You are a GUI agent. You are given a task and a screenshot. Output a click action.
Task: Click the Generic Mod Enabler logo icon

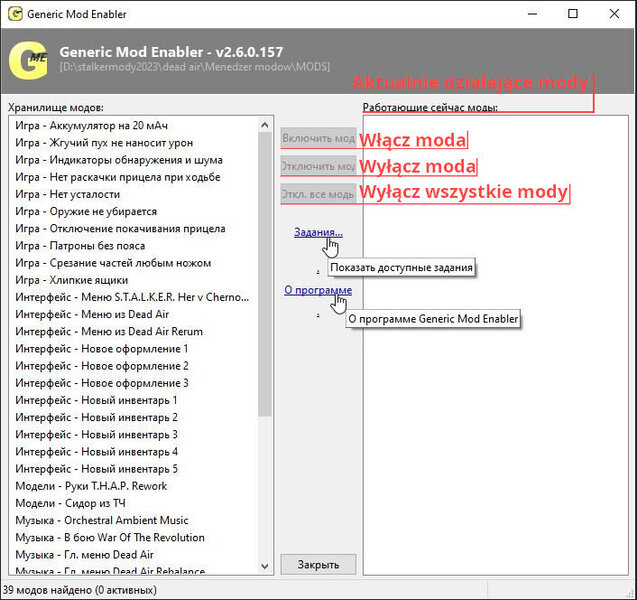pos(28,58)
